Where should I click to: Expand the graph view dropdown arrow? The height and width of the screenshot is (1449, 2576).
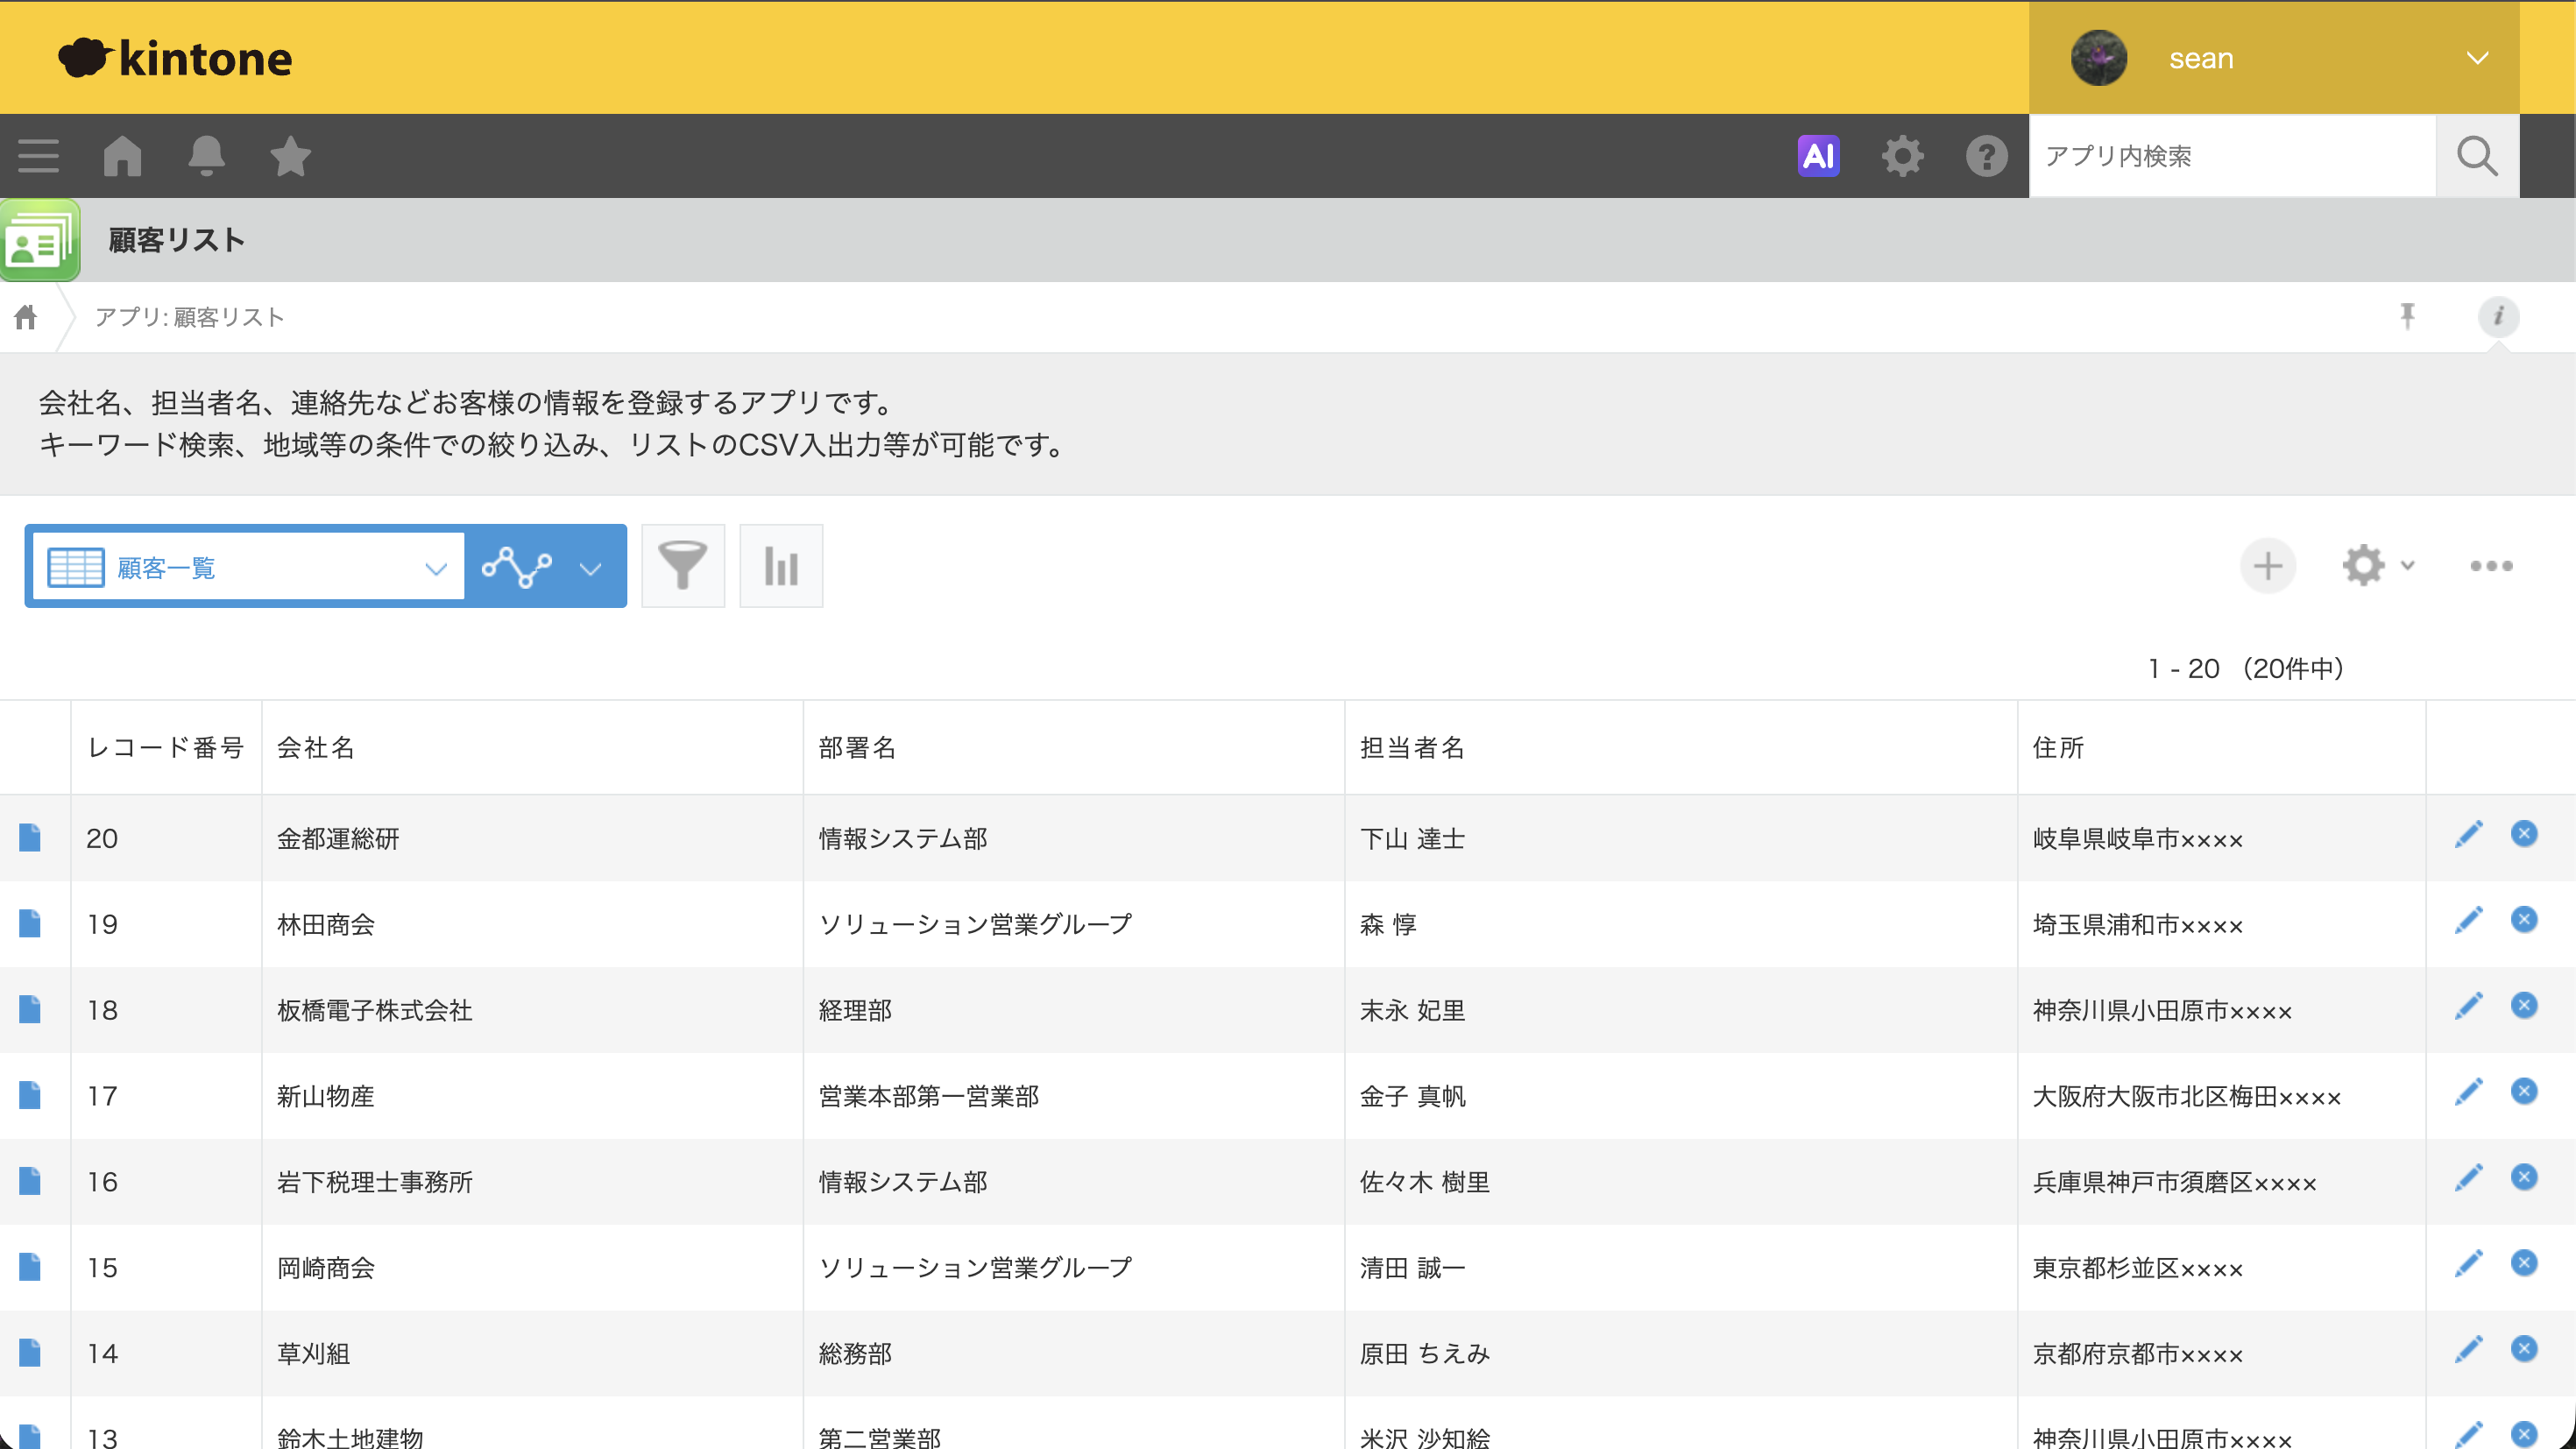coord(590,568)
